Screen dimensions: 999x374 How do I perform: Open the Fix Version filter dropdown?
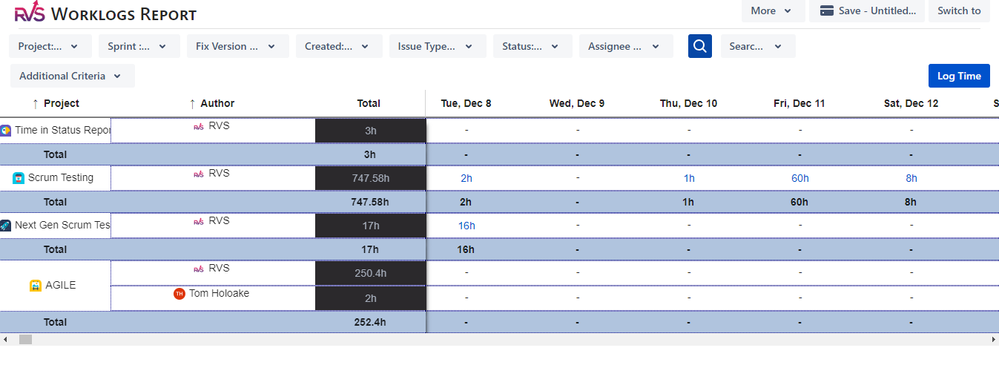tap(238, 47)
